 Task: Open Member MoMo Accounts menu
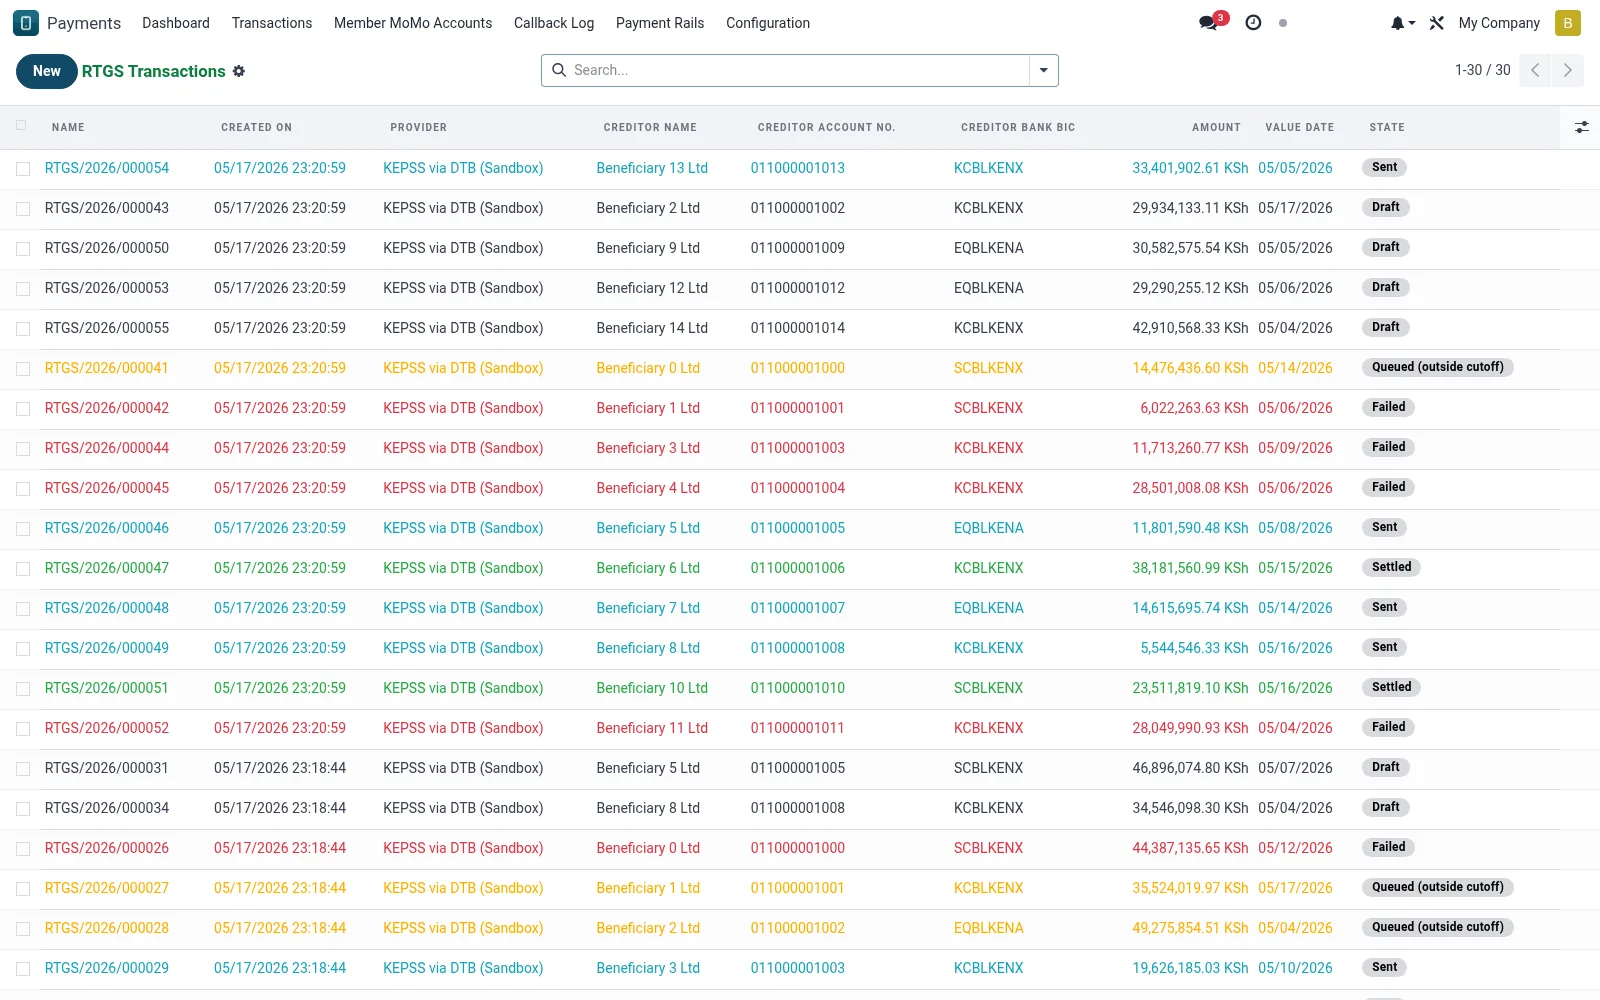click(x=413, y=23)
